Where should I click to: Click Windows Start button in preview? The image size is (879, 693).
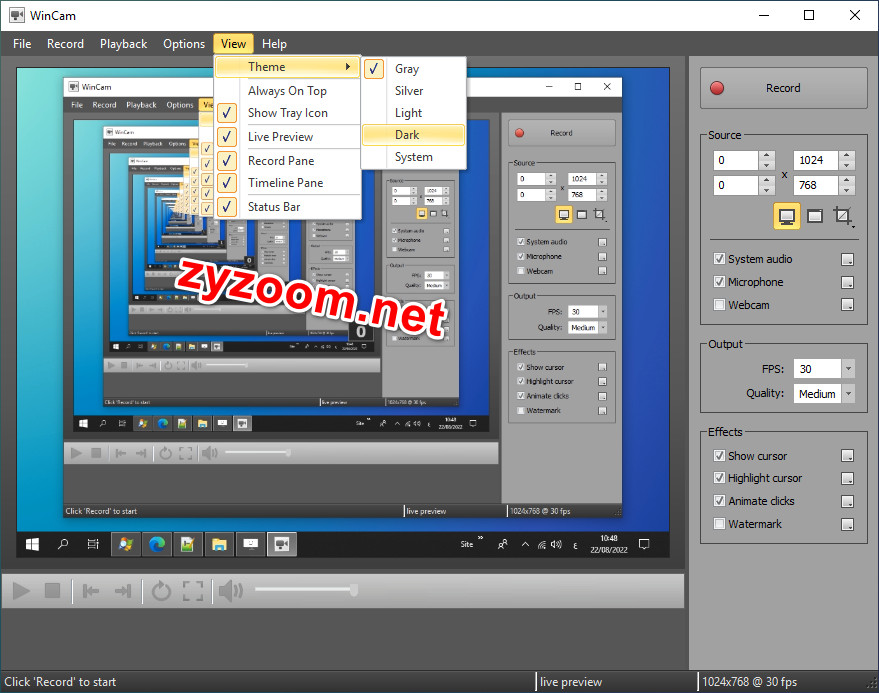[33, 544]
